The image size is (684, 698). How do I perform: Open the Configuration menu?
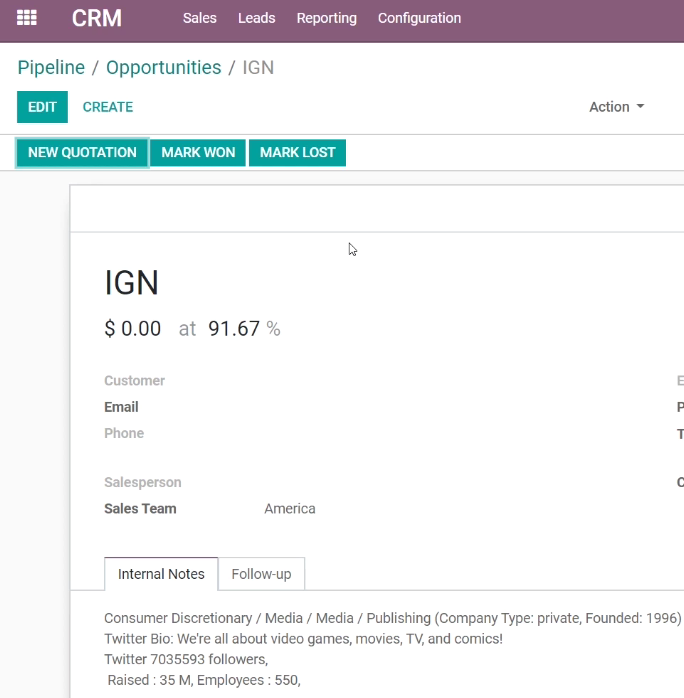click(419, 18)
